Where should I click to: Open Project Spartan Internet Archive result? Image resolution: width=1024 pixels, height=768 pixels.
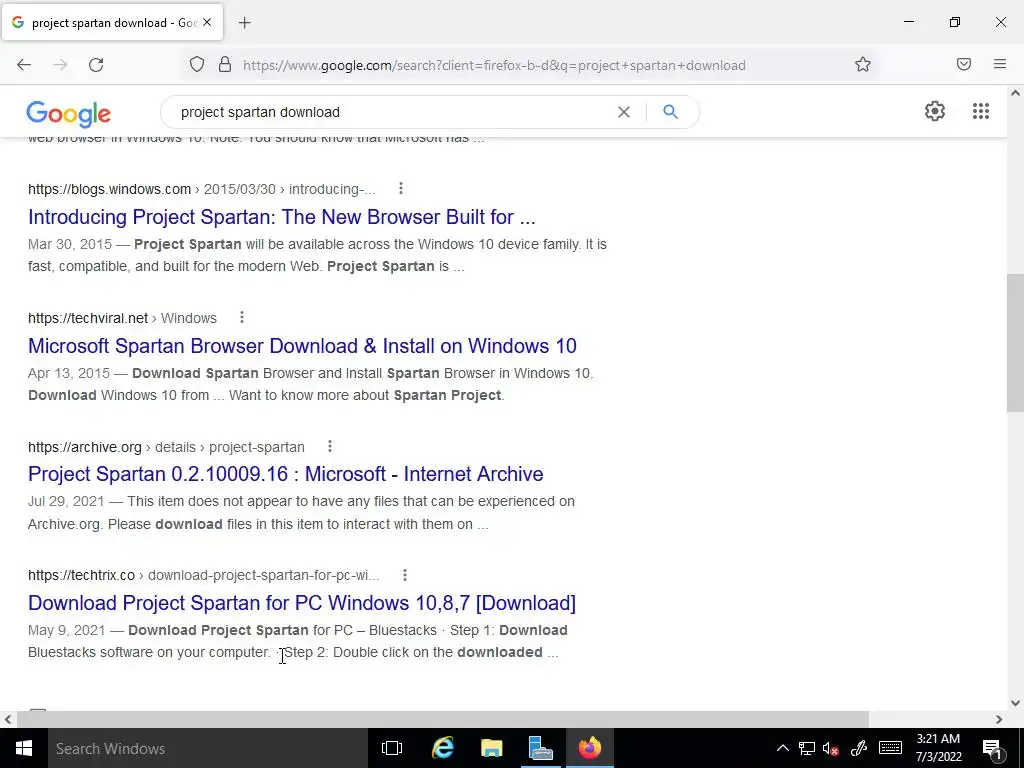tap(285, 474)
